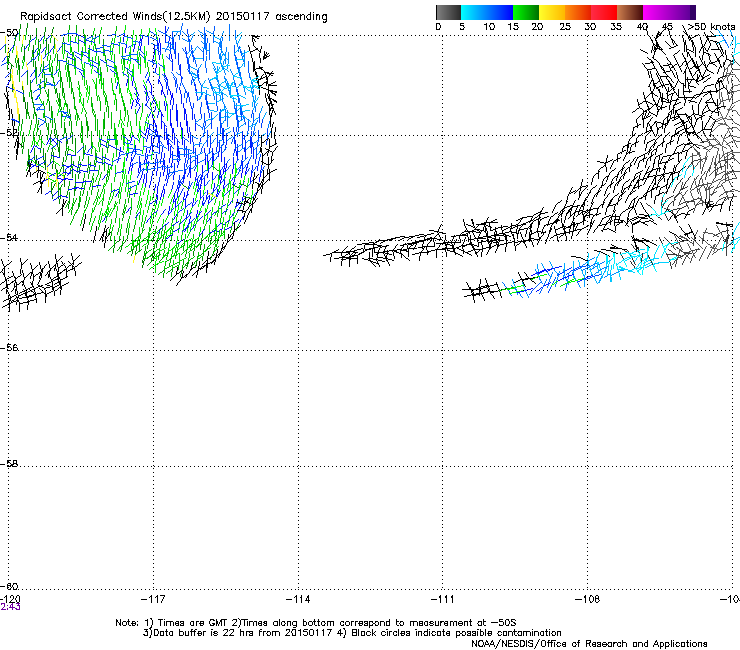Click the -54 latitude axis label
Viewport: 740px width, 650px height.
[9, 237]
